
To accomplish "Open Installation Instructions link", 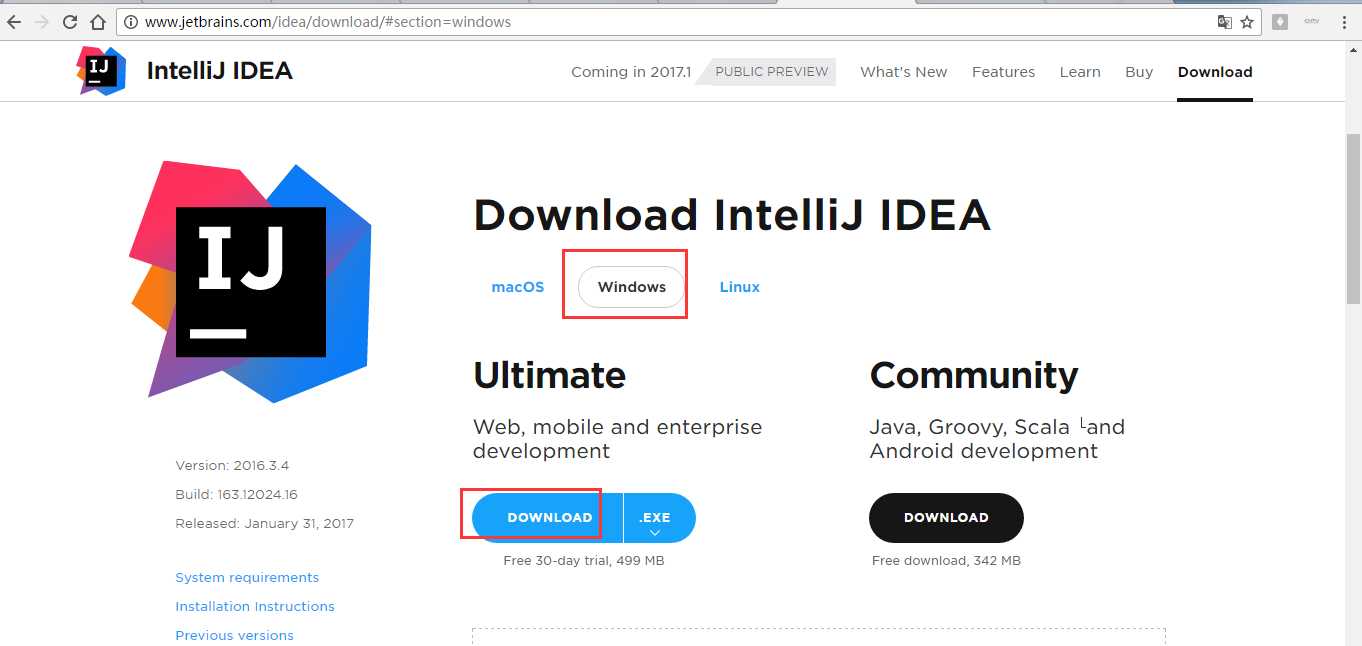I will tap(255, 607).
